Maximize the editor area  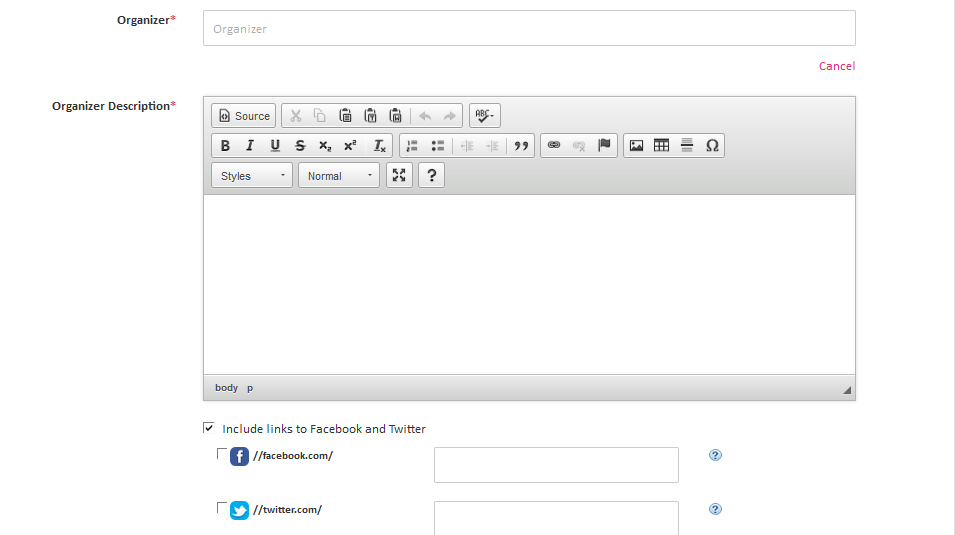point(399,176)
